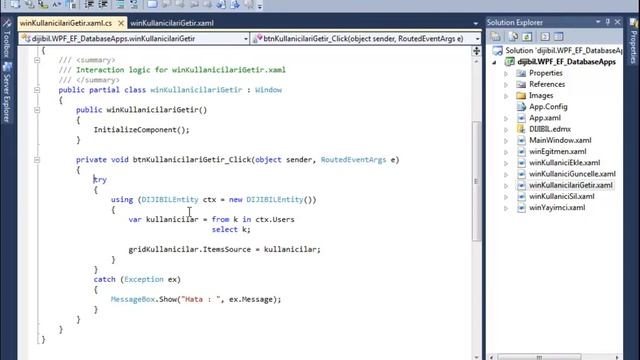Close the Solution Explorer panel
Viewport: 640px width, 360px height.
[x=618, y=22]
